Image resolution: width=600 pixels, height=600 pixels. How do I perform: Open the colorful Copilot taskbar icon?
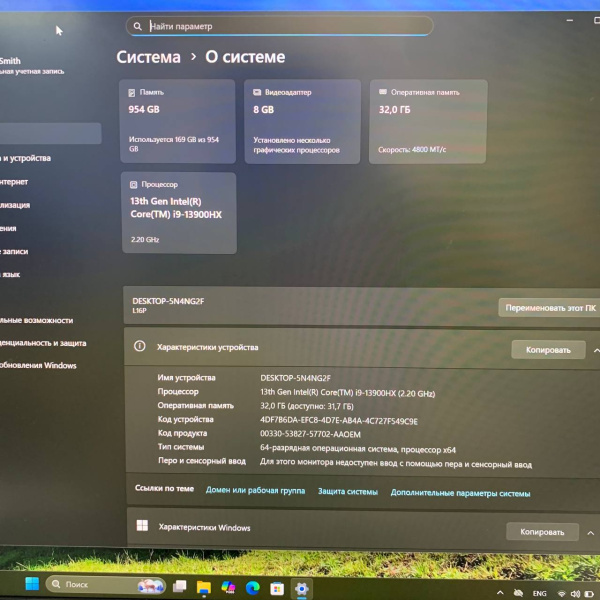(x=228, y=587)
